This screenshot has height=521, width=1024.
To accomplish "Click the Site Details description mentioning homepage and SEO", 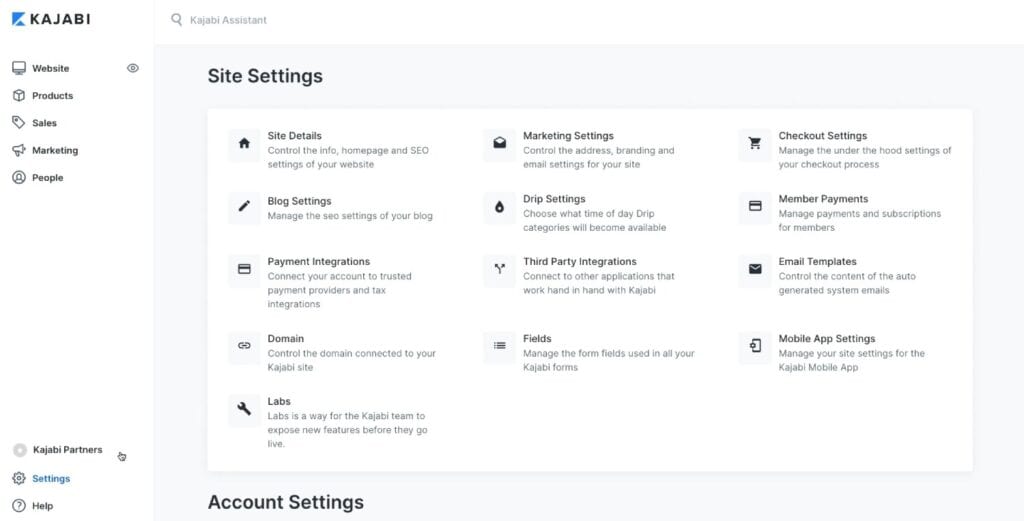I will coord(348,157).
